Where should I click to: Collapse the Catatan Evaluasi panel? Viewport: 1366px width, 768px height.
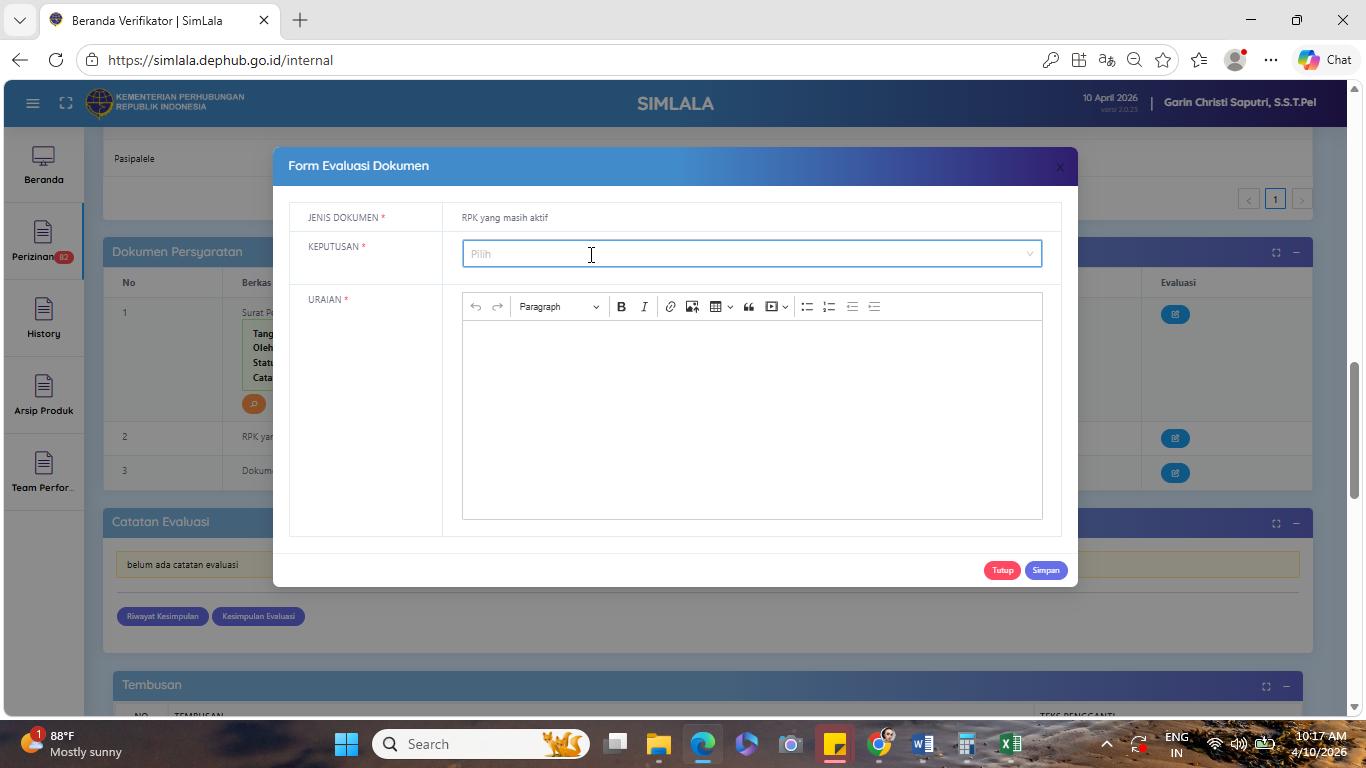(x=1296, y=523)
